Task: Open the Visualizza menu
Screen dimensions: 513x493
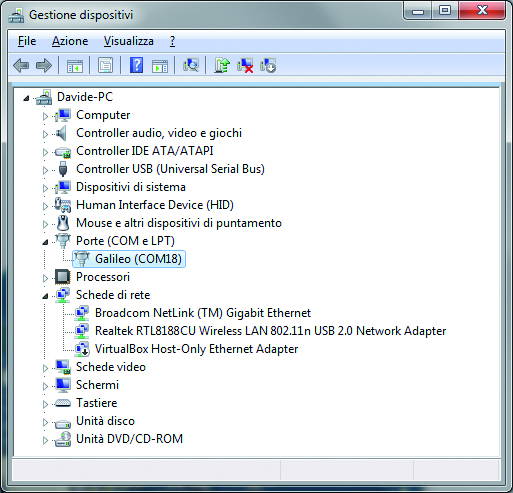Action: pyautogui.click(x=129, y=41)
